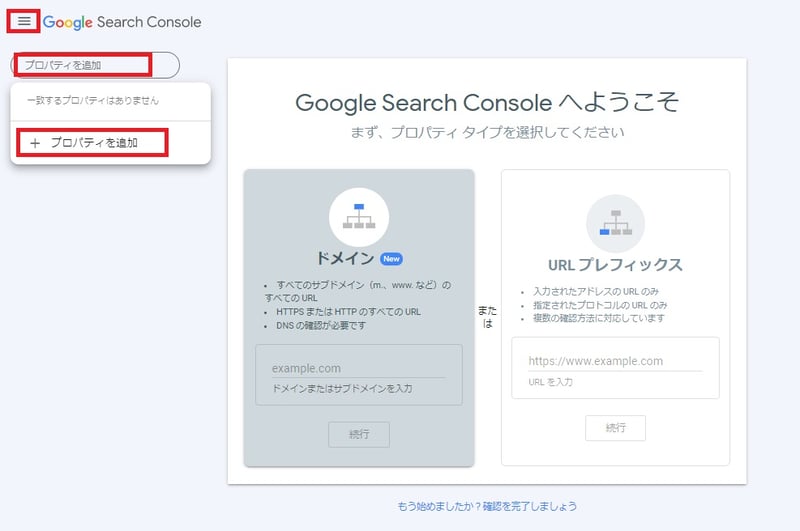Click the Google Search Console logo

[x=122, y=22]
